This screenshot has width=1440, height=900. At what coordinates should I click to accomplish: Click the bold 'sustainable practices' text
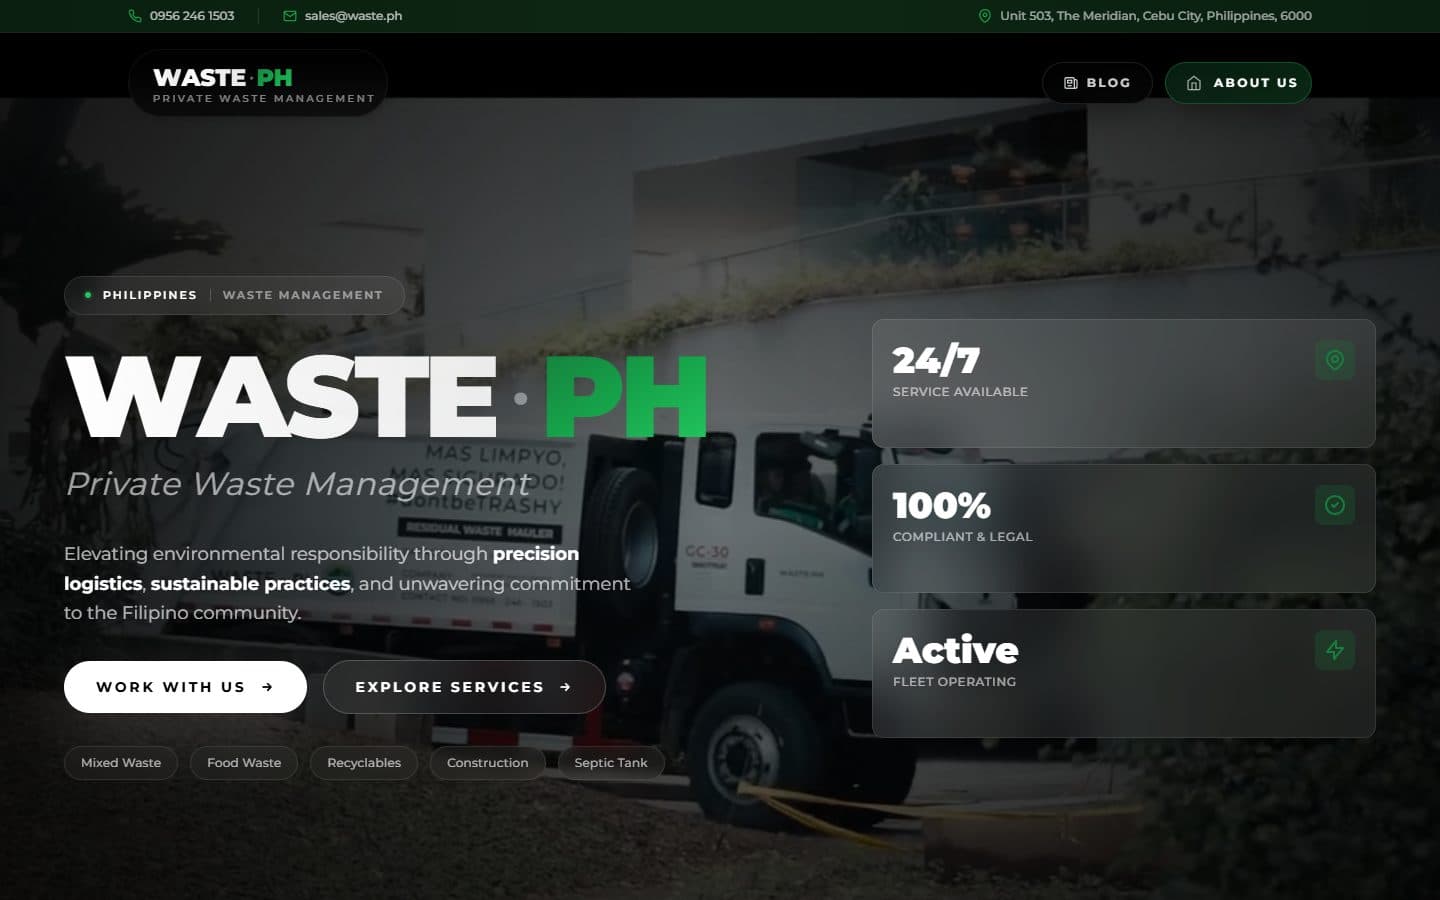click(x=250, y=583)
